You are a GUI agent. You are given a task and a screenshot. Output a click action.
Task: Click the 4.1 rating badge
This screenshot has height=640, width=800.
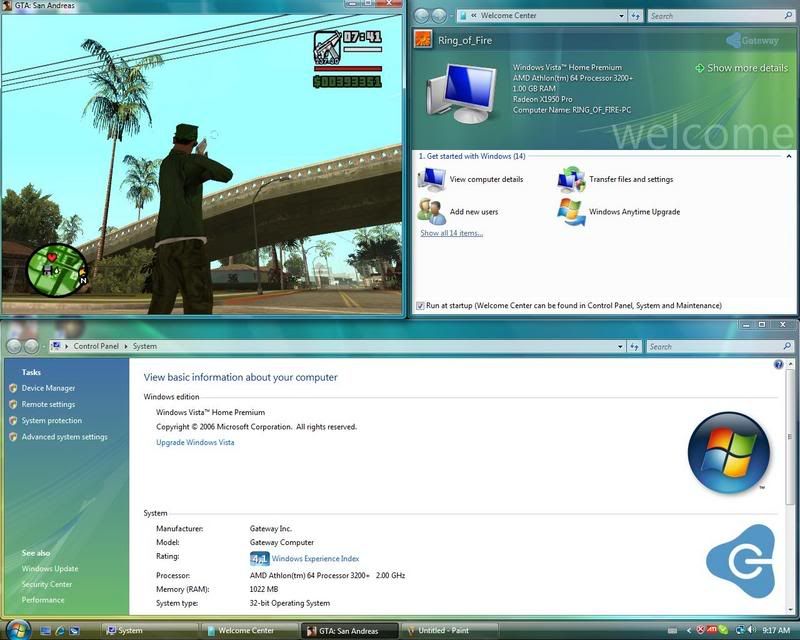(259, 559)
